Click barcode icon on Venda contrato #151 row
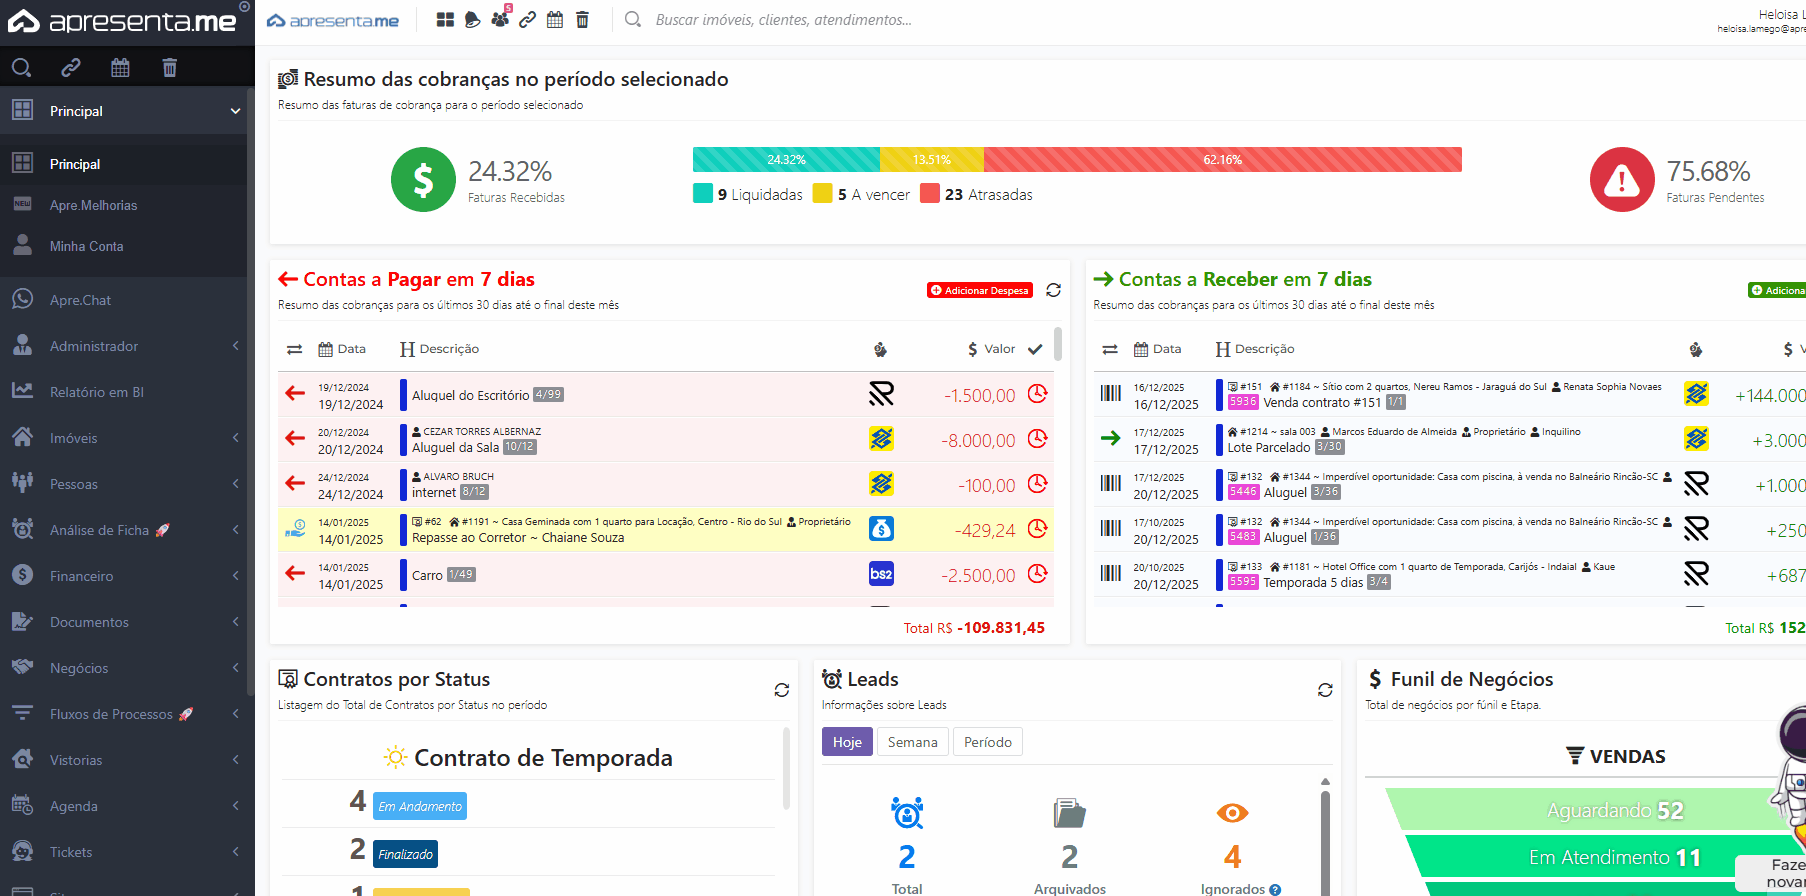Image resolution: width=1806 pixels, height=896 pixels. tap(1111, 394)
